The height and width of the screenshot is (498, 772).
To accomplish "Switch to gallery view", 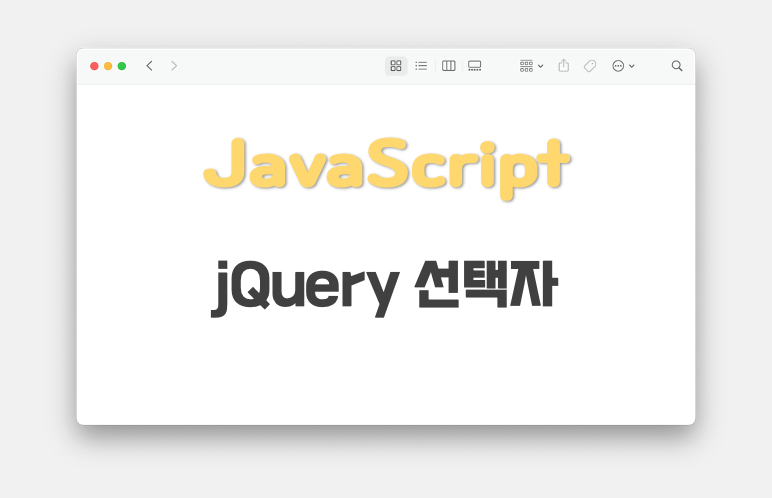I will (x=475, y=66).
